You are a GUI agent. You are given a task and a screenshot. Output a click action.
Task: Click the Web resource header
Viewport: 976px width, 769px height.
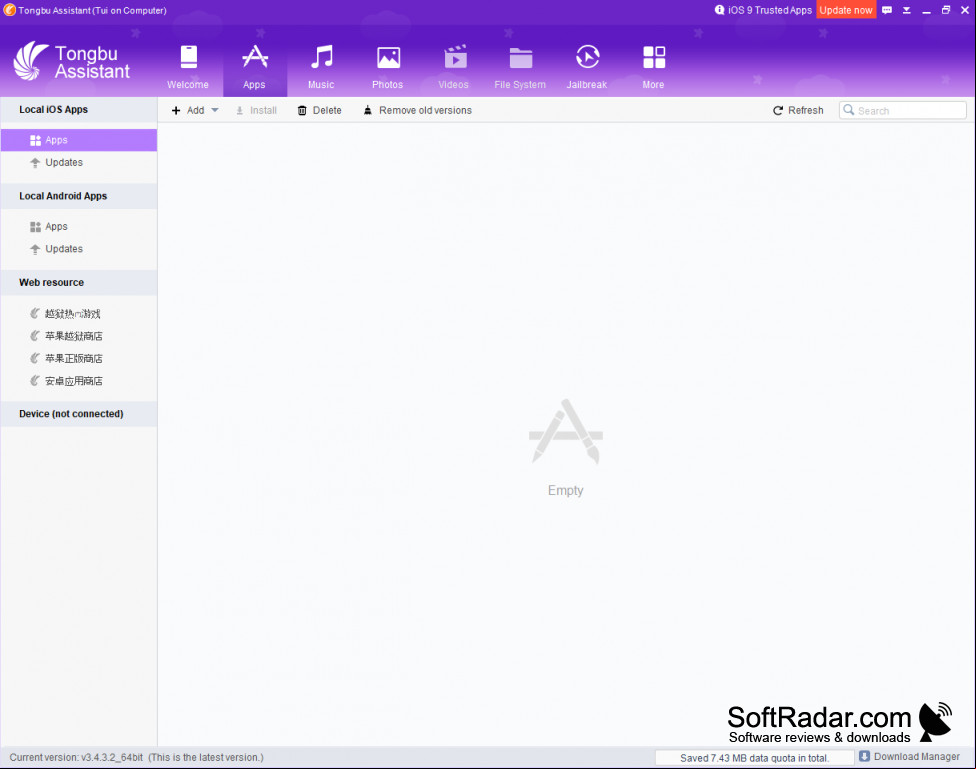pos(78,283)
